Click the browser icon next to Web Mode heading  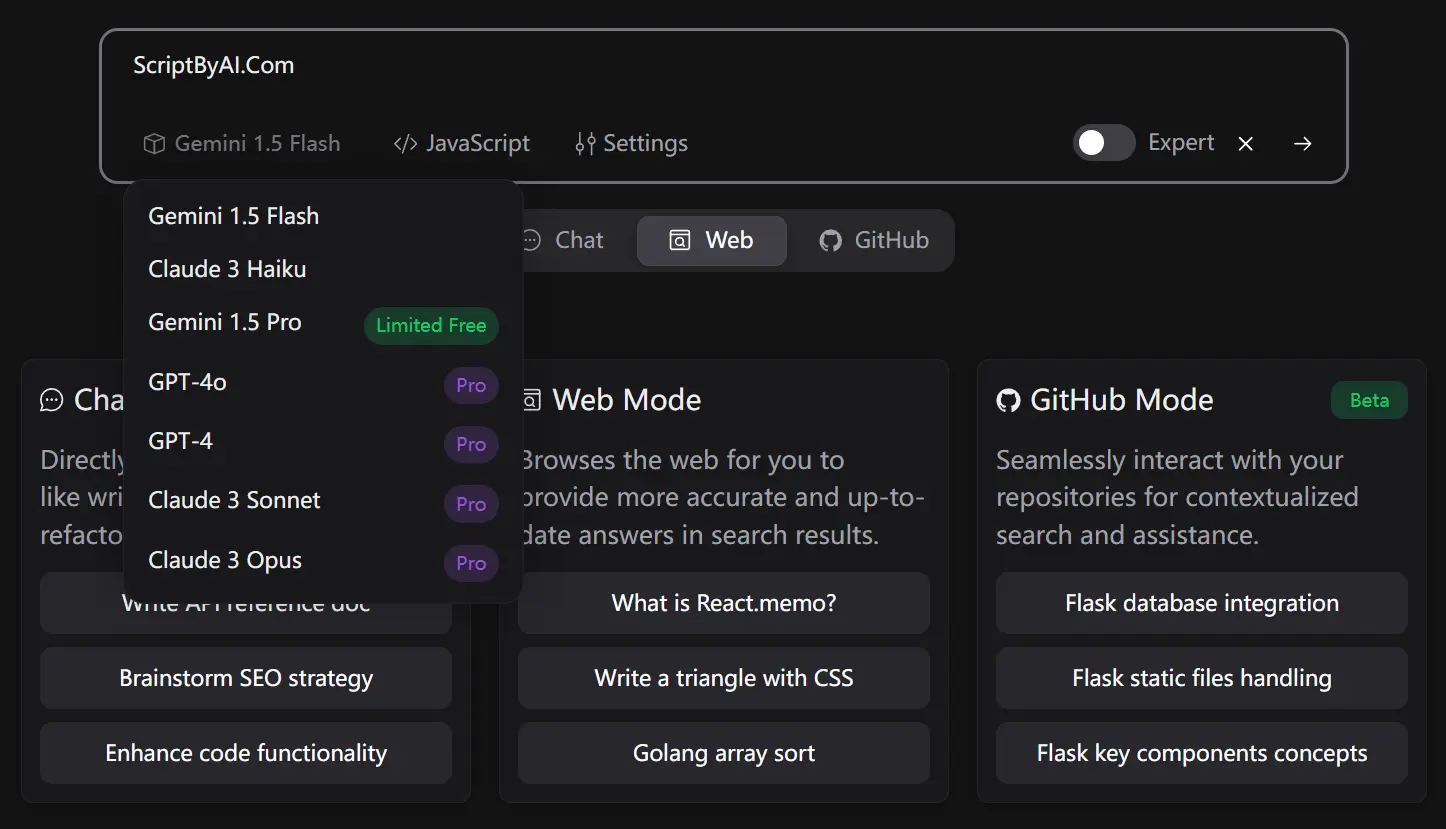pyautogui.click(x=530, y=399)
